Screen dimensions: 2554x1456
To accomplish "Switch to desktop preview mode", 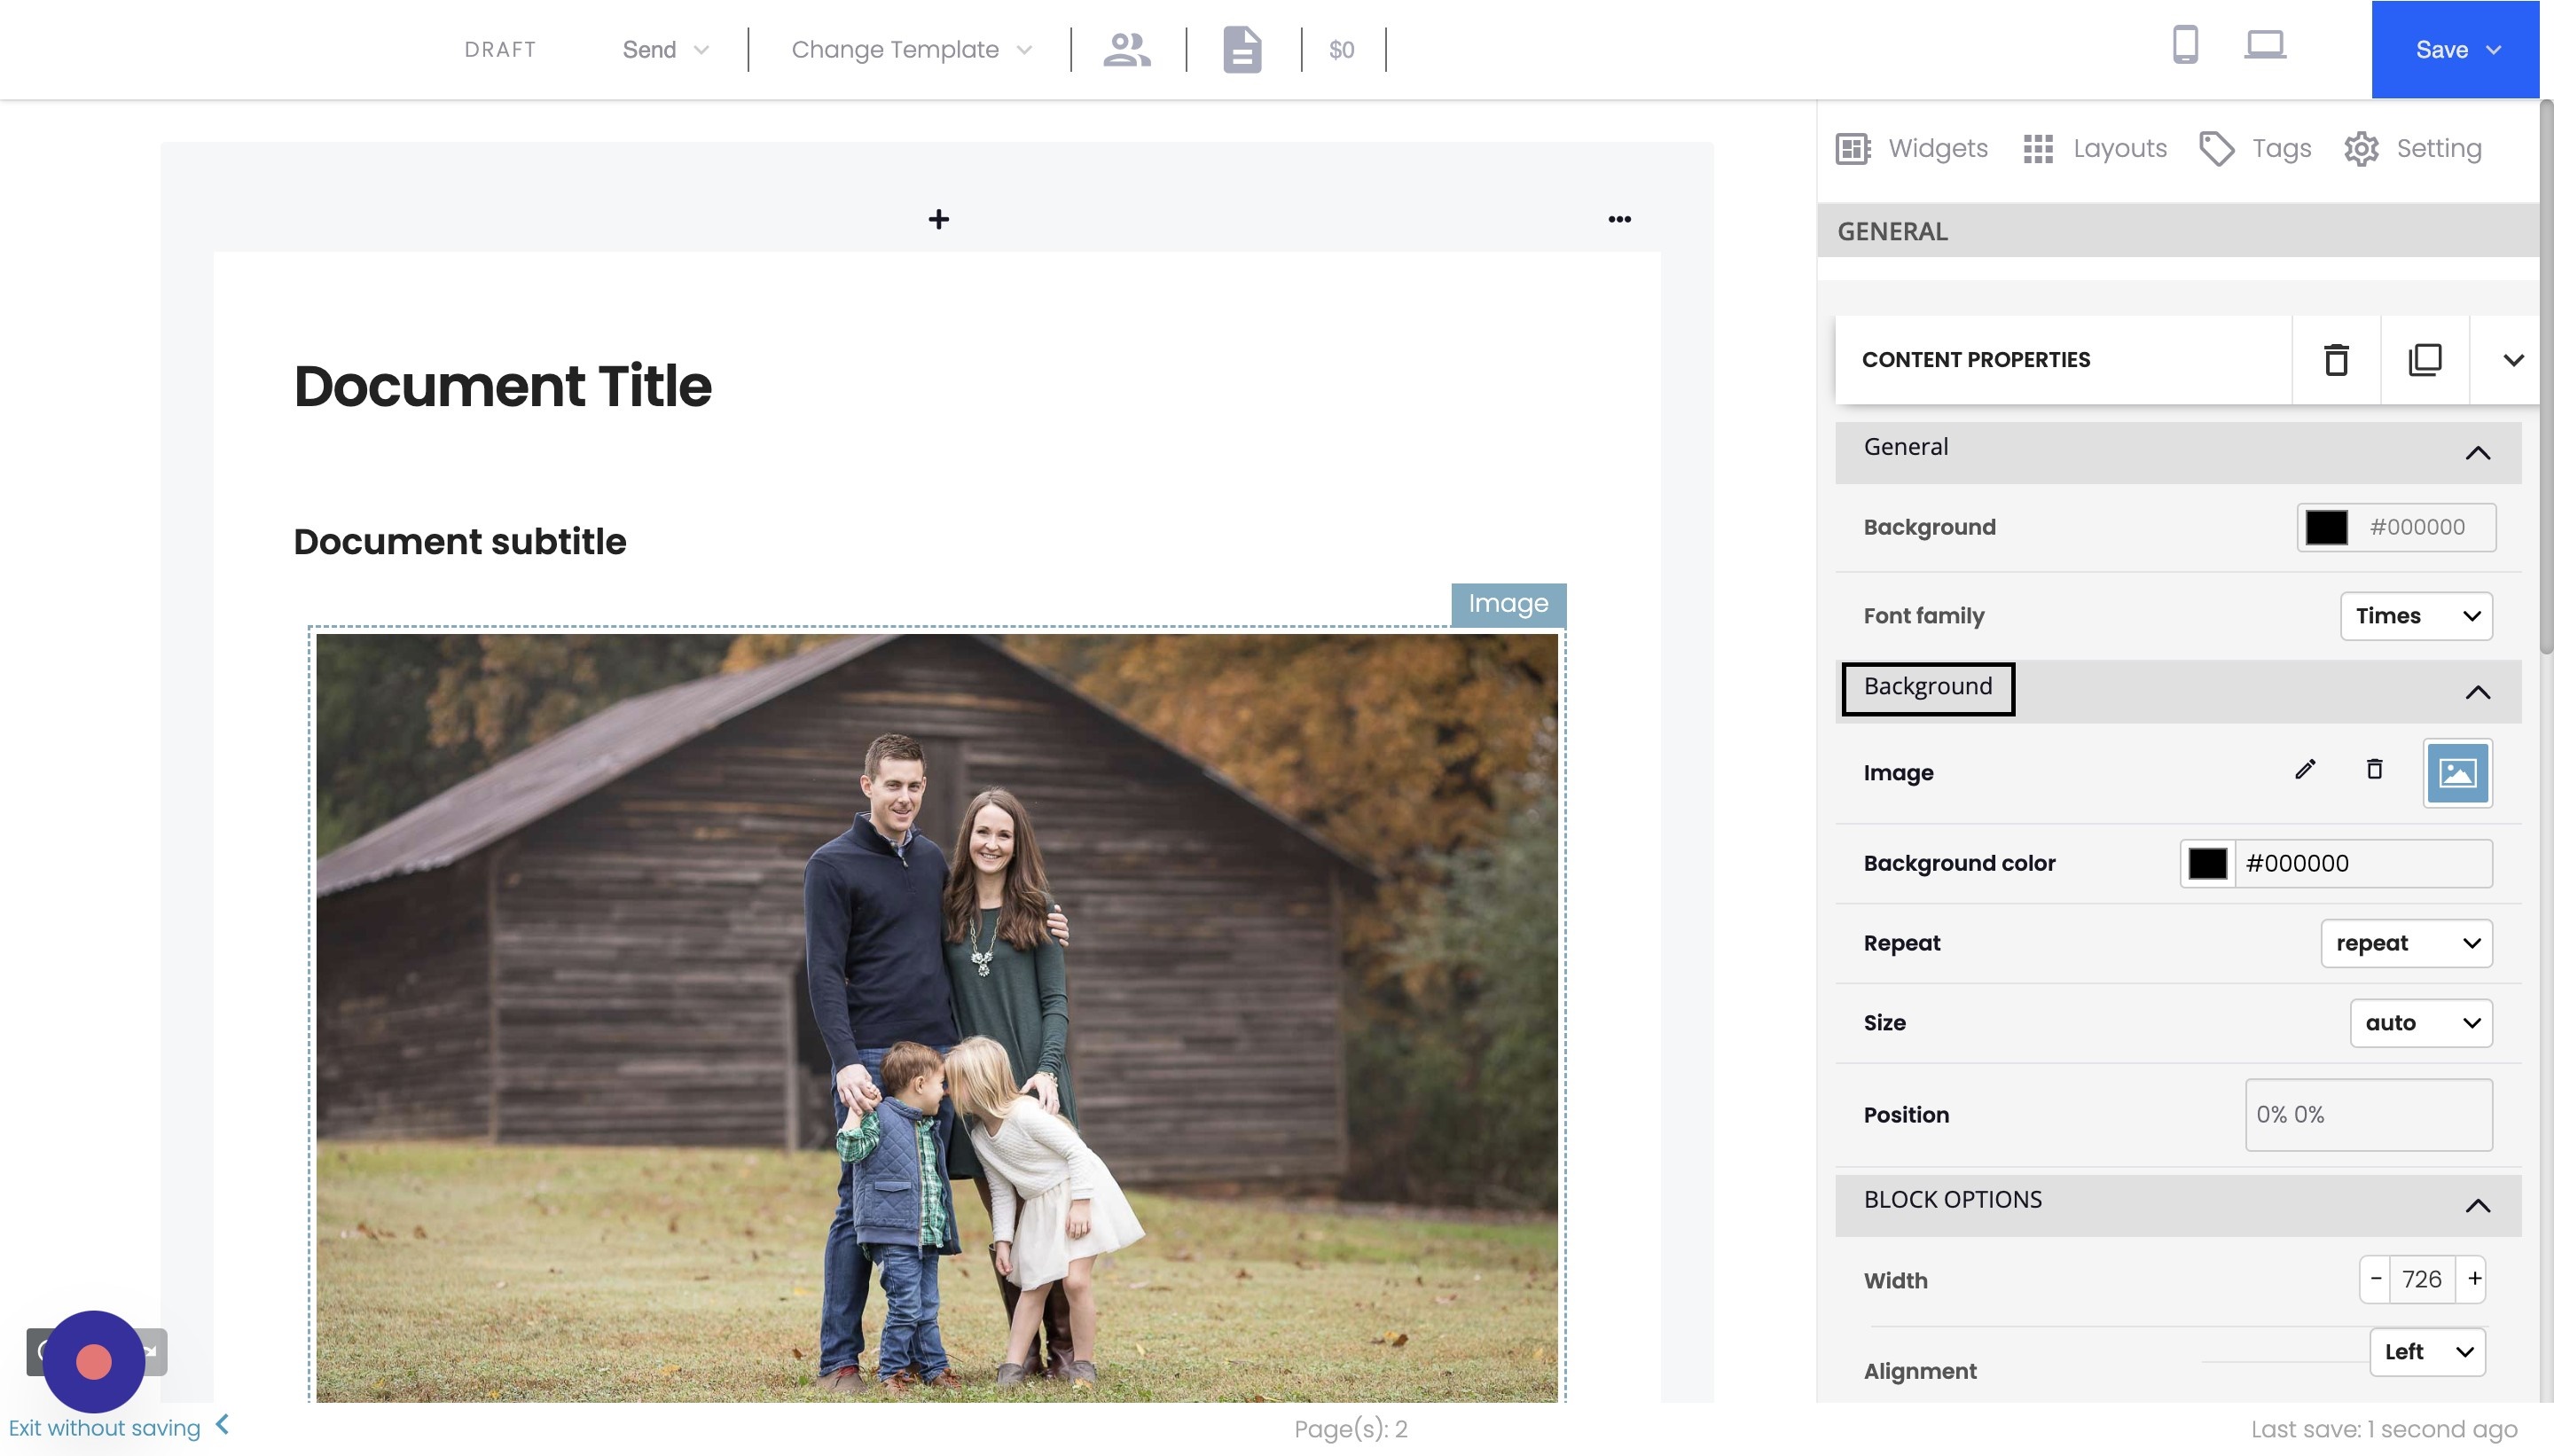I will [x=2264, y=44].
